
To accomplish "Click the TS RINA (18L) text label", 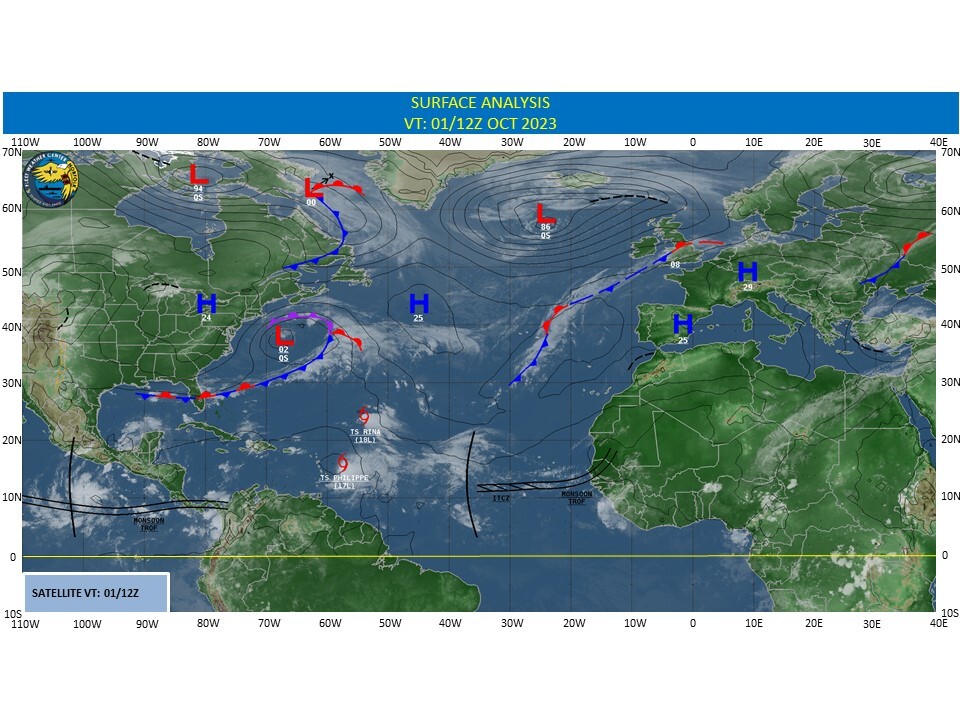I will tap(363, 436).
